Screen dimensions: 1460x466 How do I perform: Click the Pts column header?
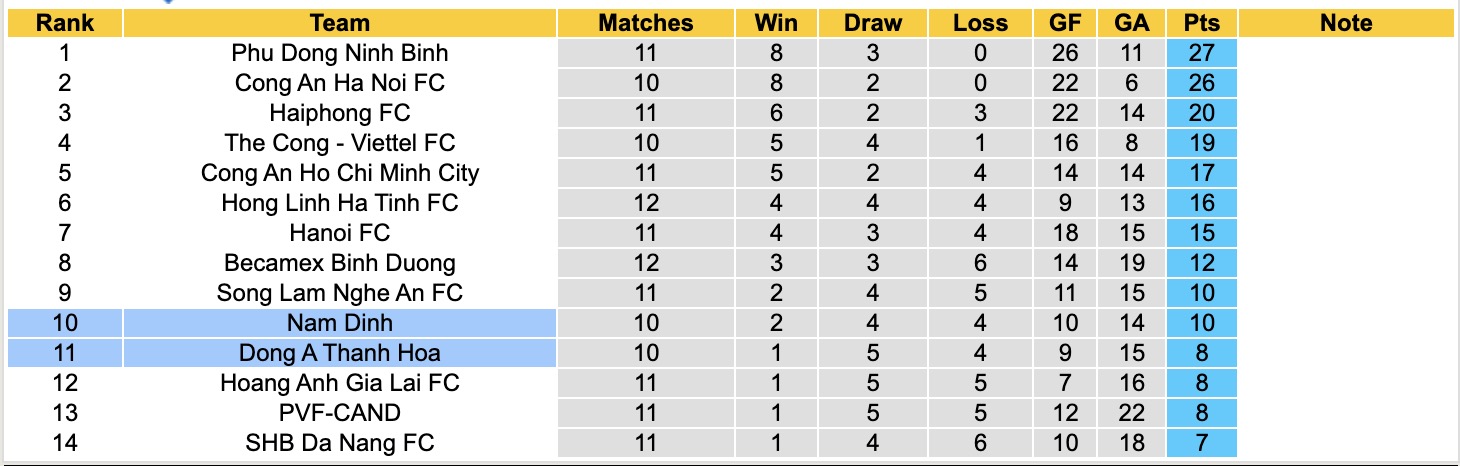click(x=1201, y=23)
